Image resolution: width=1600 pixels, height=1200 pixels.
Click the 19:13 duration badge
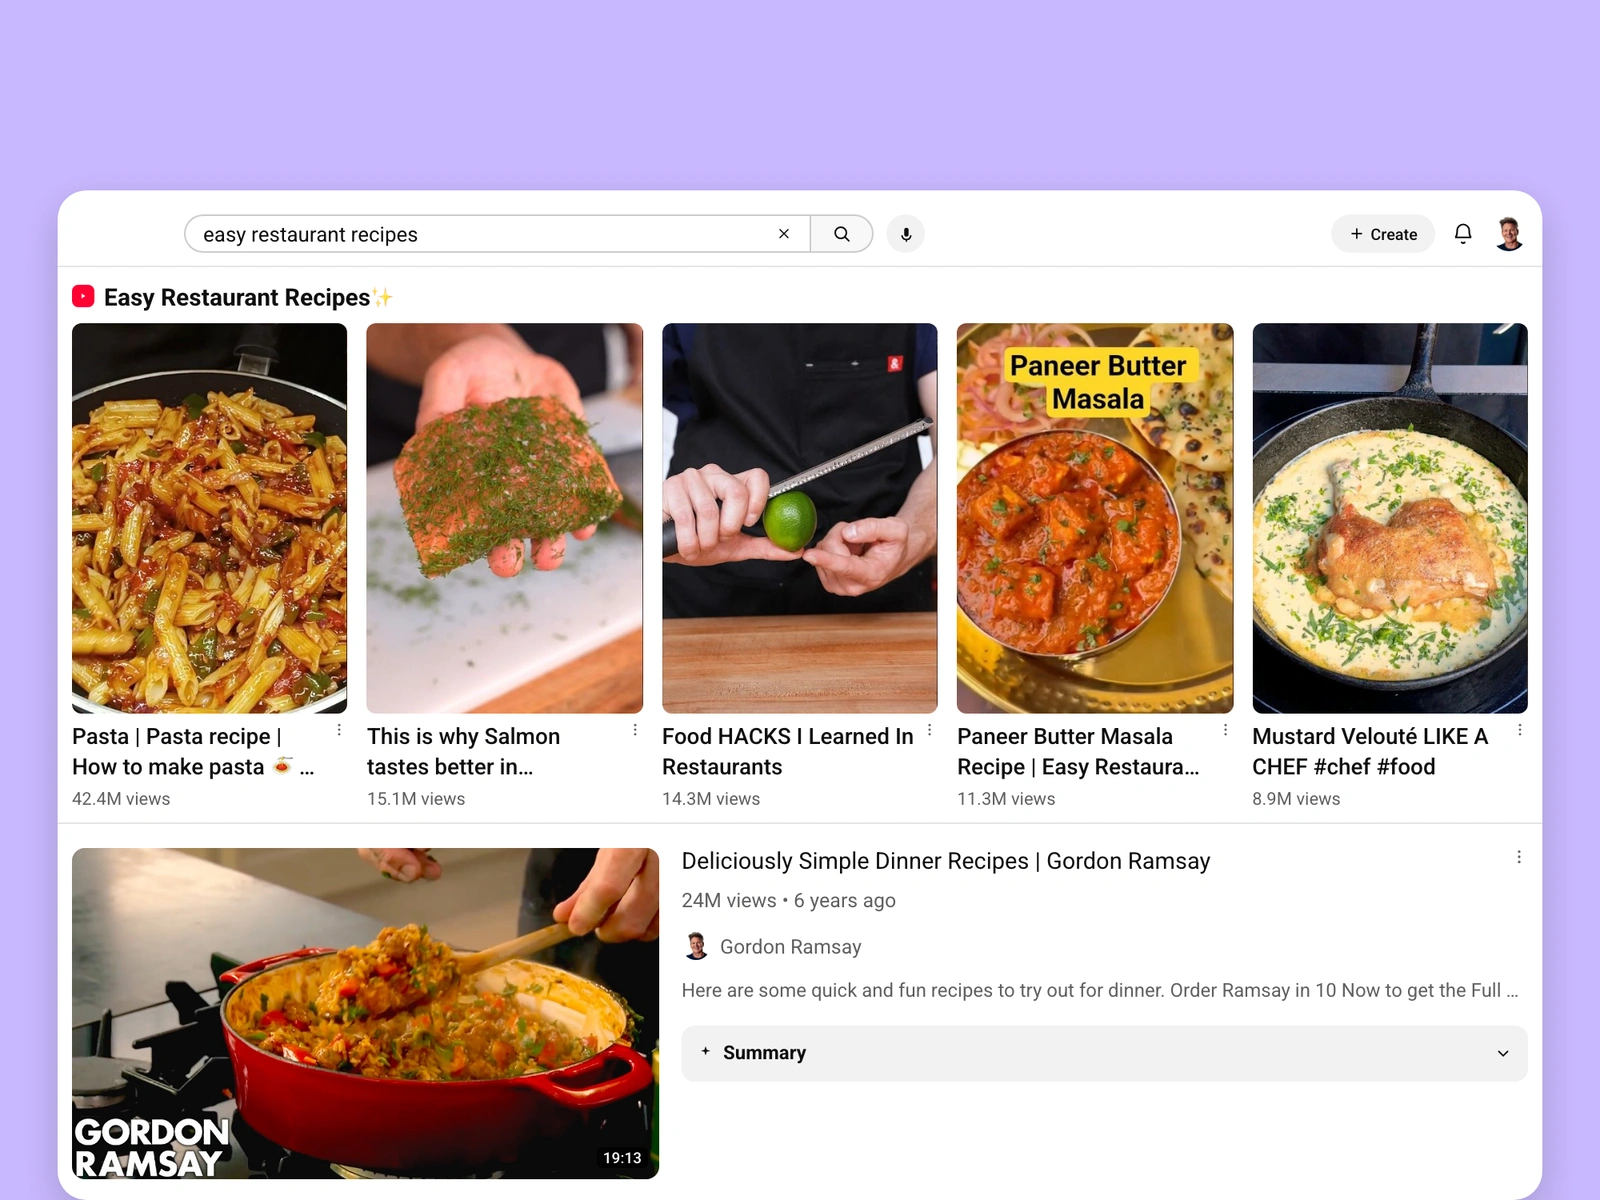click(622, 1158)
